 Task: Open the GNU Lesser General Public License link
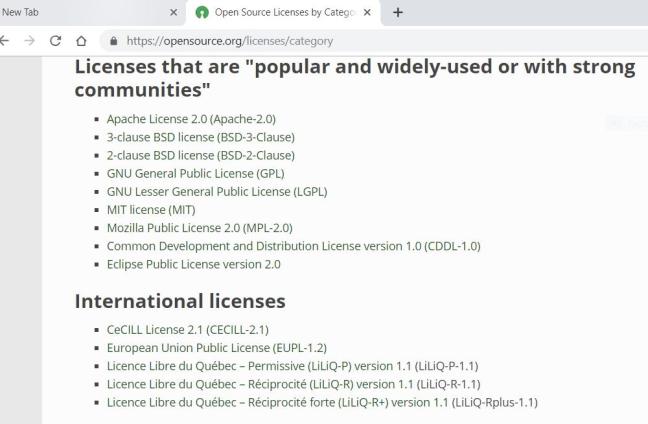[x=217, y=192]
